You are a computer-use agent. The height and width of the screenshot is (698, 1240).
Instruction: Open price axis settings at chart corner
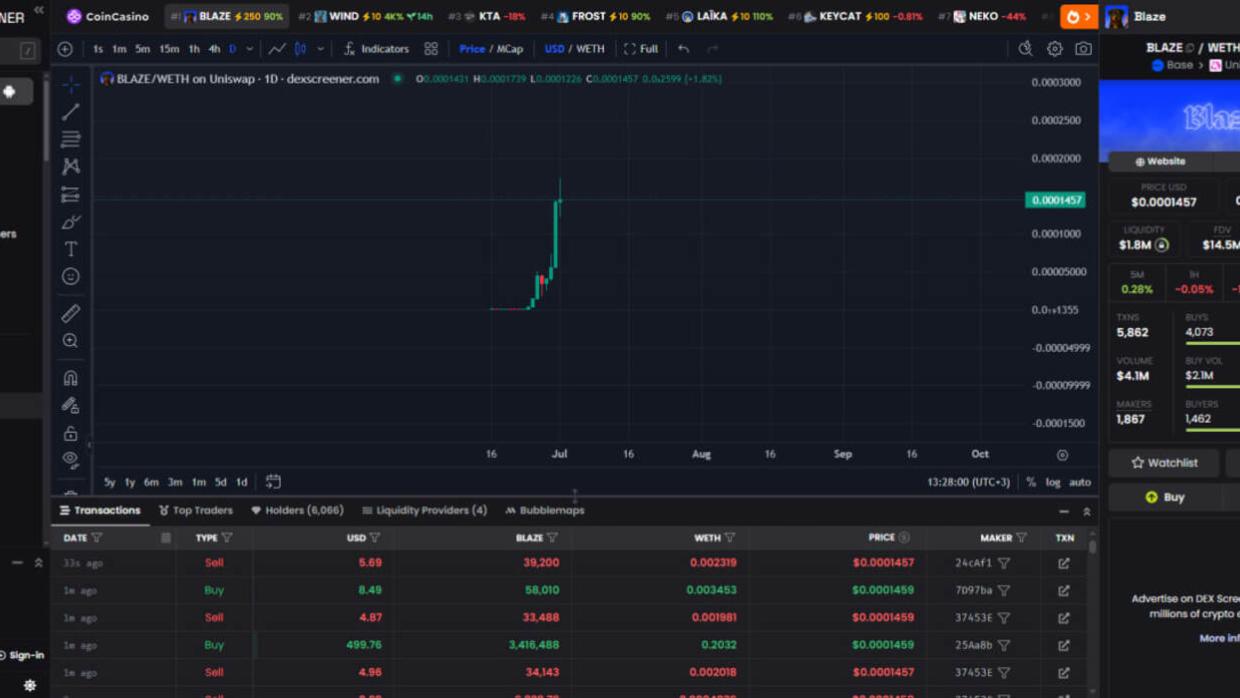click(1062, 455)
